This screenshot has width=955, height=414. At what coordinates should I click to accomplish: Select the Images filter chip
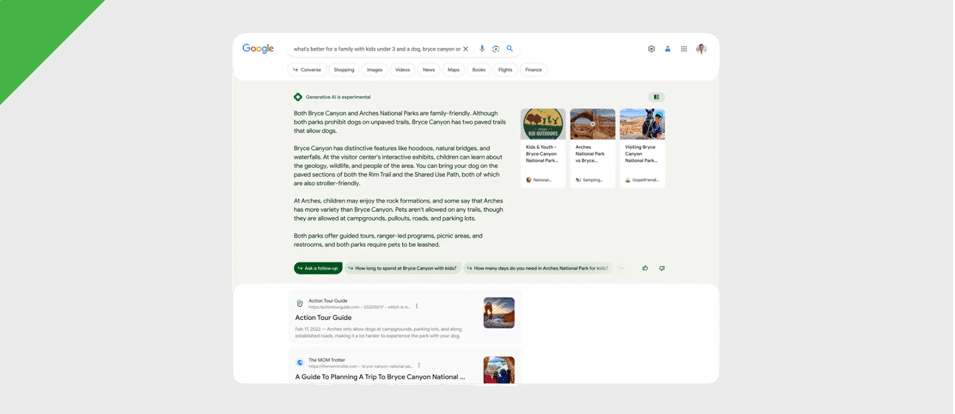tap(375, 70)
